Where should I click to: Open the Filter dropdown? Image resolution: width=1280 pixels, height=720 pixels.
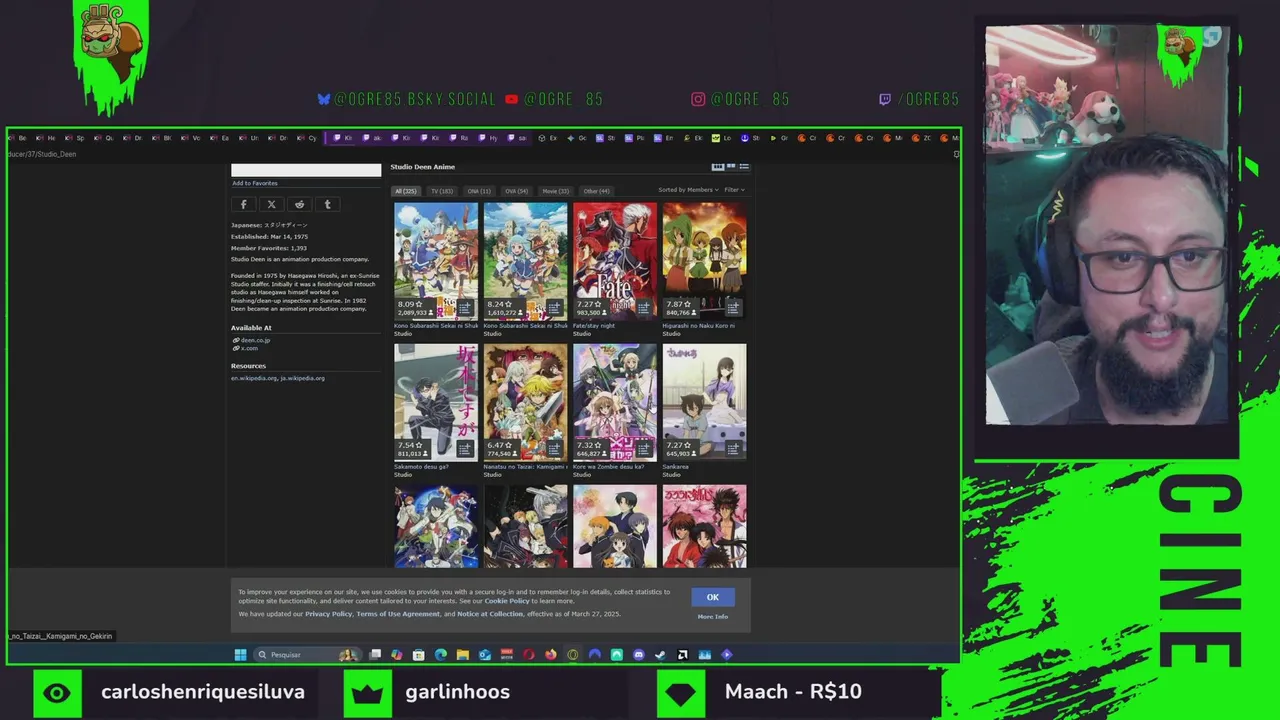pyautogui.click(x=735, y=190)
